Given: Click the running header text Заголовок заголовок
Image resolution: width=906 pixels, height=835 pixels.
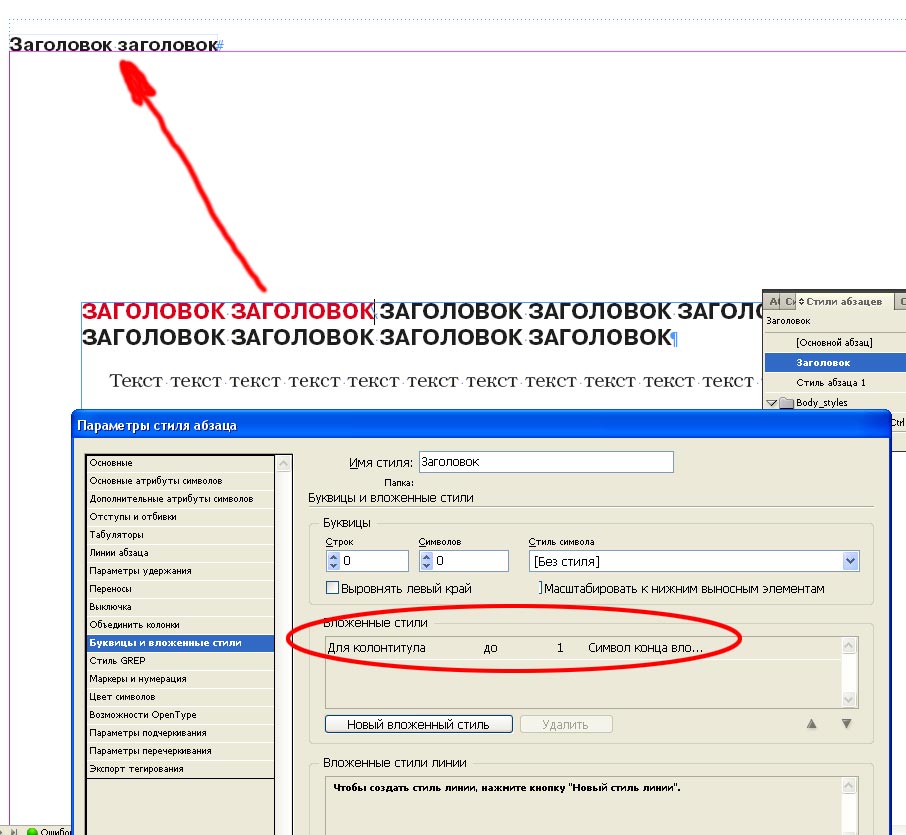Looking at the screenshot, I should pos(113,44).
